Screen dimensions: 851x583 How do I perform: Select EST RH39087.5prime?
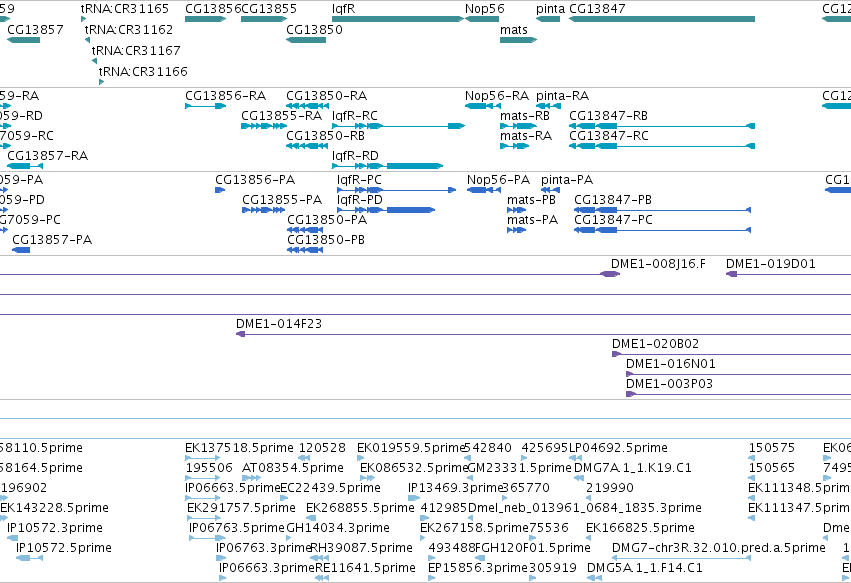coord(319,559)
